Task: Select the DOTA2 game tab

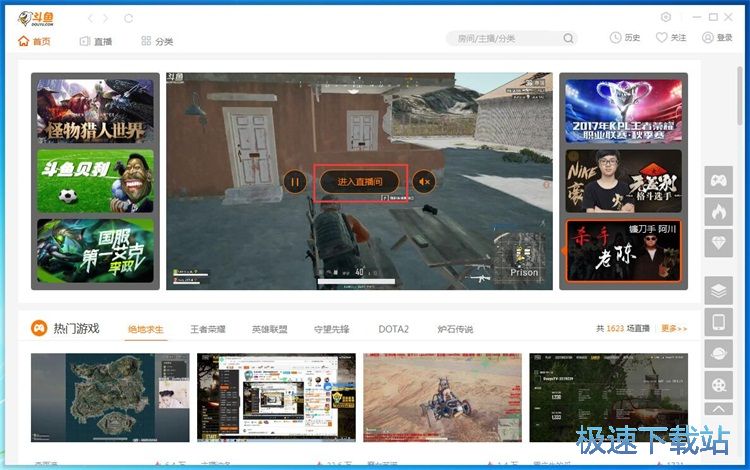Action: click(393, 329)
